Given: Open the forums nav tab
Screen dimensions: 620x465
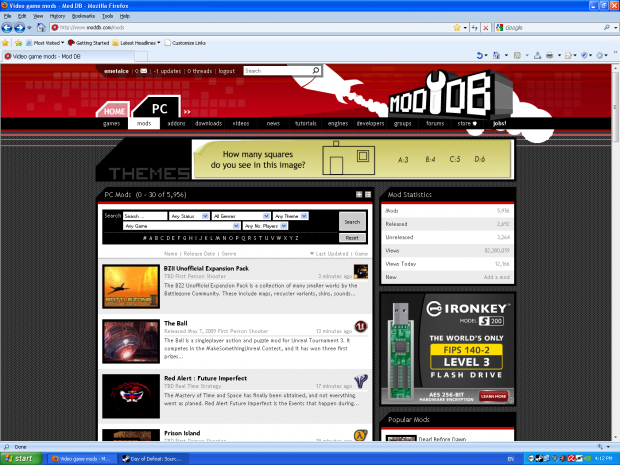Looking at the screenshot, I should (x=435, y=123).
